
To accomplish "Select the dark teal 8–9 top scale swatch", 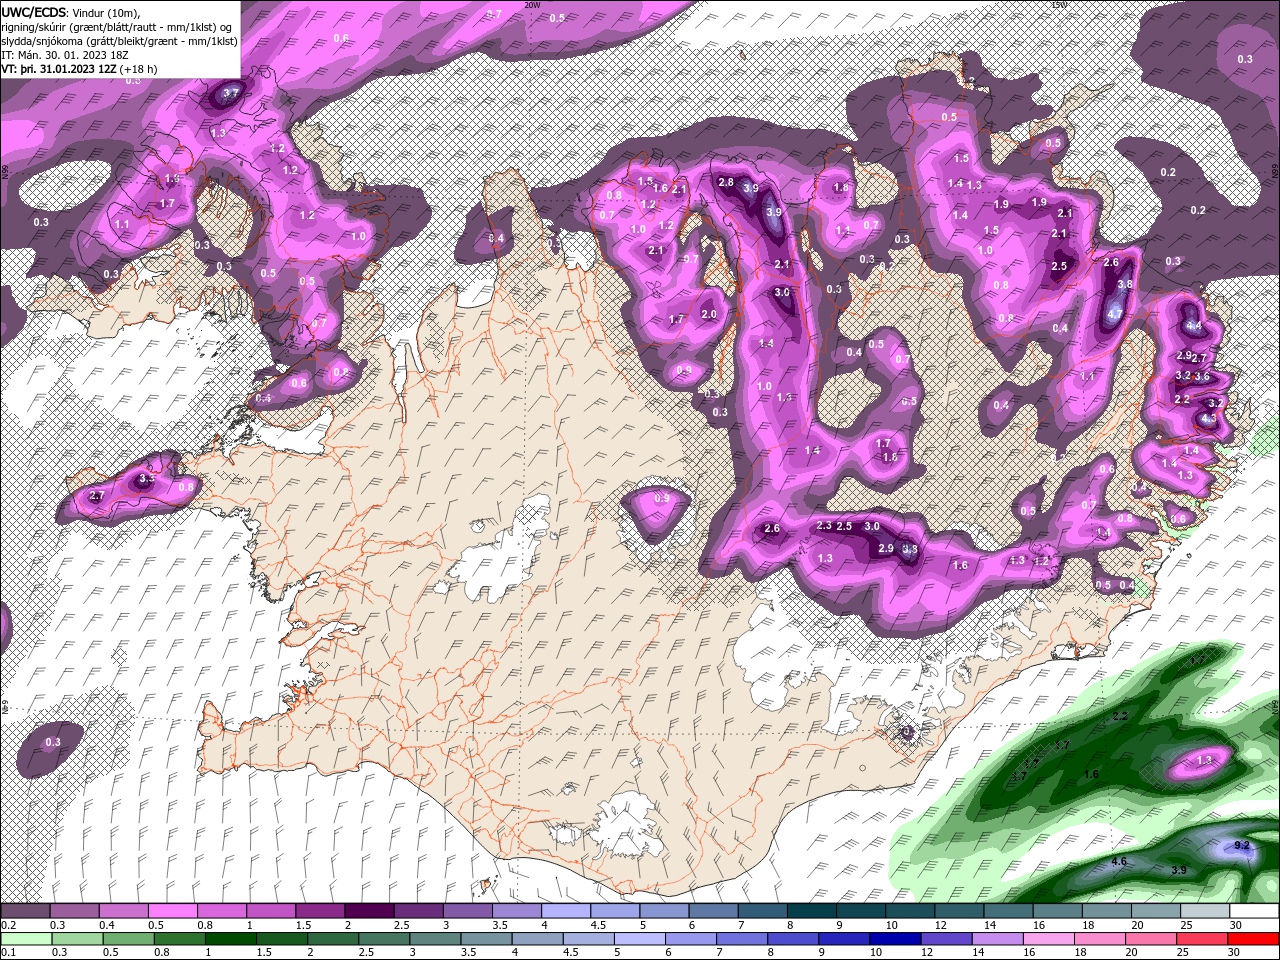I will (810, 912).
